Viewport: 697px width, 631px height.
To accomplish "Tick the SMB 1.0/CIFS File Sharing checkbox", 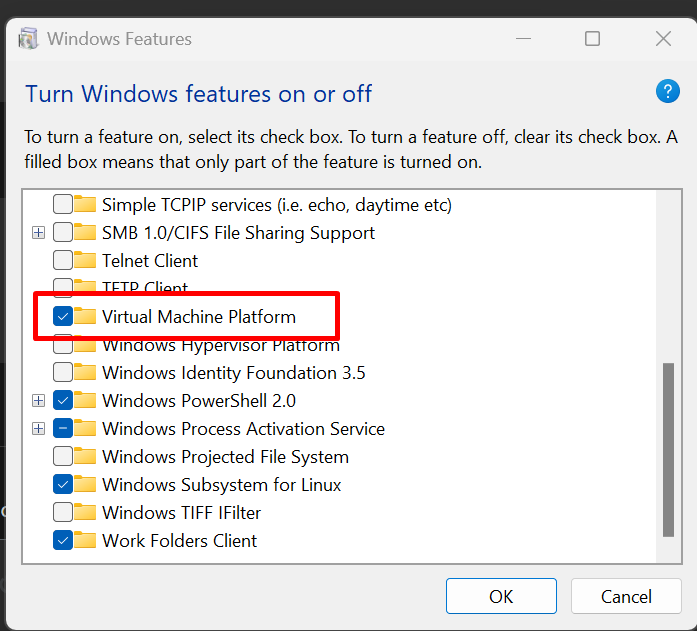I will tap(63, 232).
